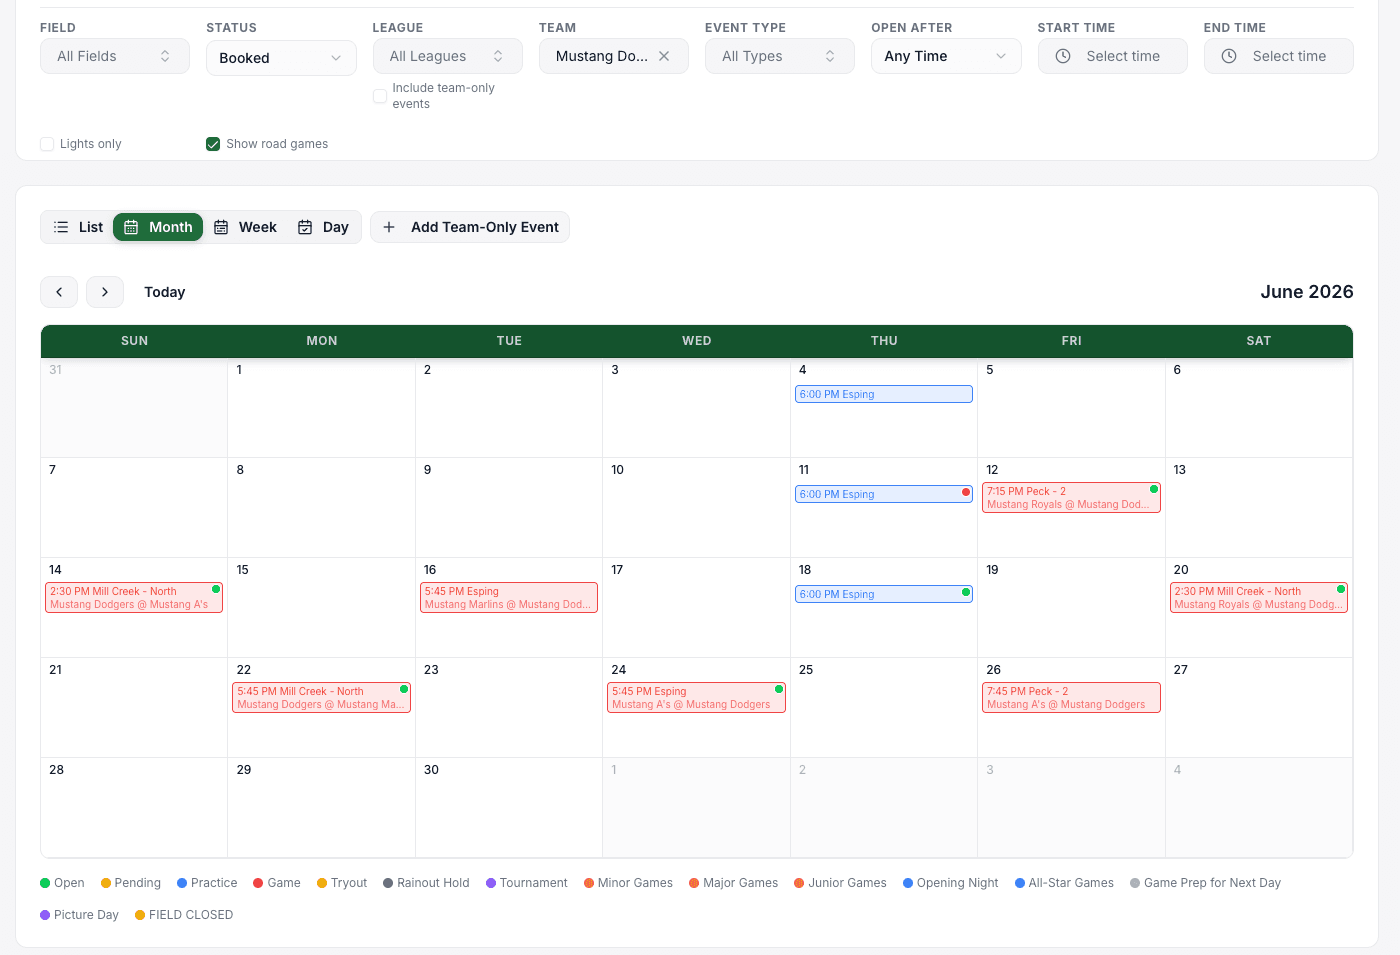Click the Today button
The height and width of the screenshot is (955, 1400).
165,292
